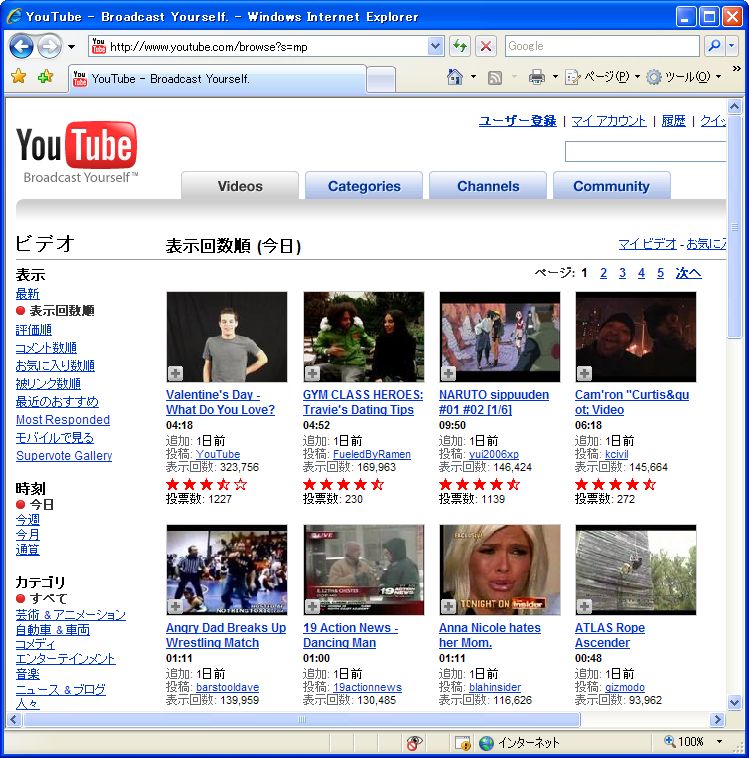Image resolution: width=749 pixels, height=758 pixels.
Task: Open the Print button dropdown arrow
Action: pos(555,76)
